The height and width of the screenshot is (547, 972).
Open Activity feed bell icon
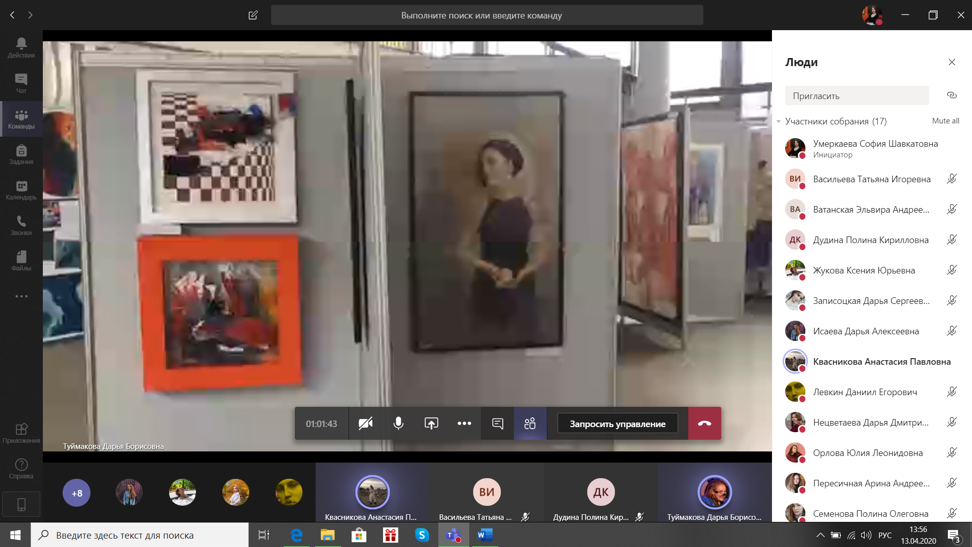[21, 47]
